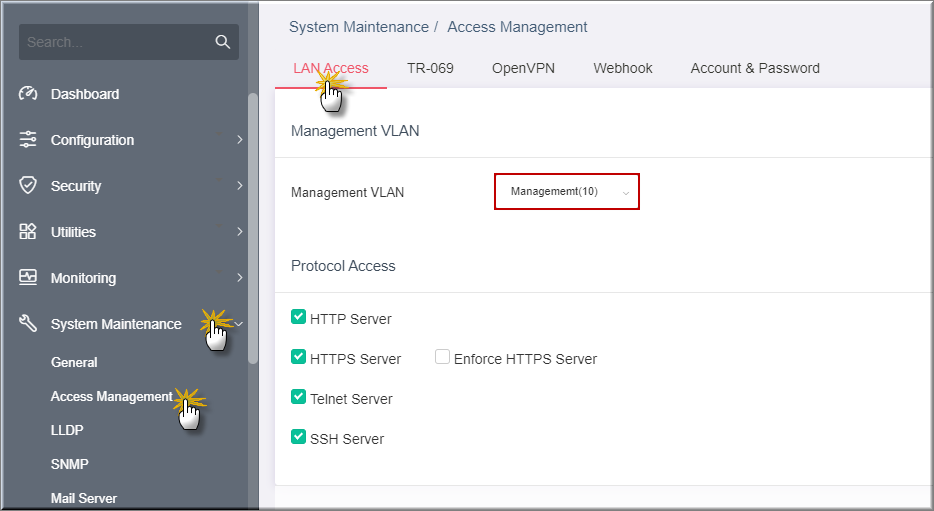
Task: Switch to the OpenVPN tab
Action: click(523, 68)
